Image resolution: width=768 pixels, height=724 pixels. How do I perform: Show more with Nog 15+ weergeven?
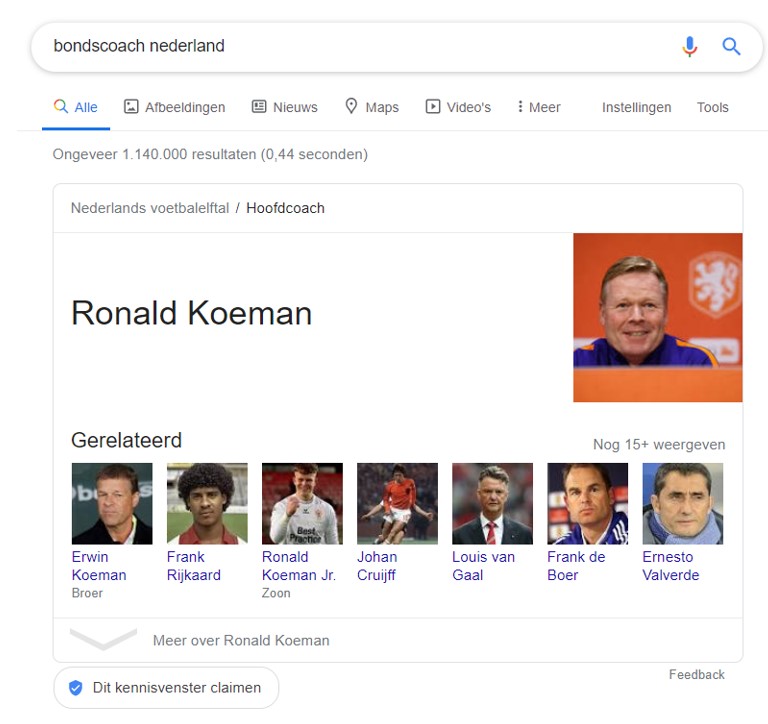tap(659, 445)
